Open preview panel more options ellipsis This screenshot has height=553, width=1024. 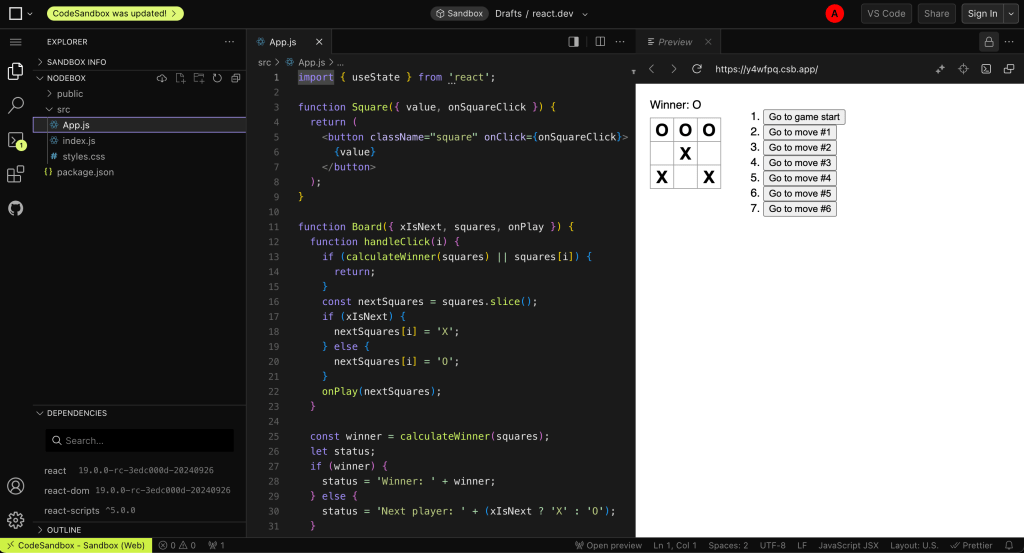click(1009, 42)
